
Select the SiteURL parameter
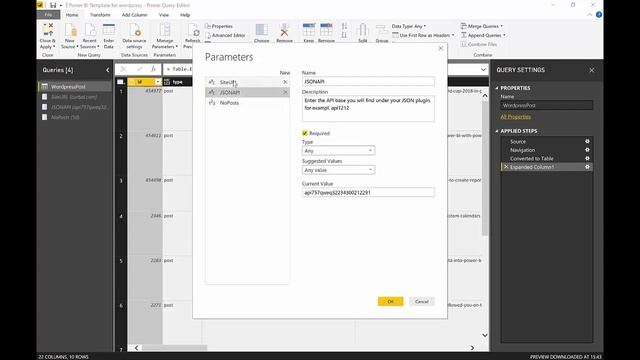click(x=247, y=82)
